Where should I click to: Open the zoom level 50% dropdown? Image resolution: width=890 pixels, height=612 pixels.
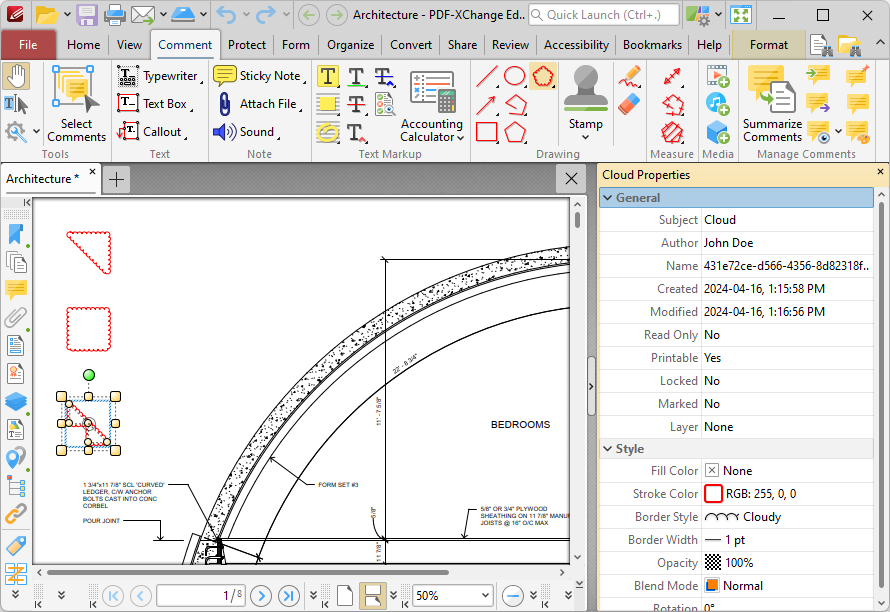(x=484, y=596)
